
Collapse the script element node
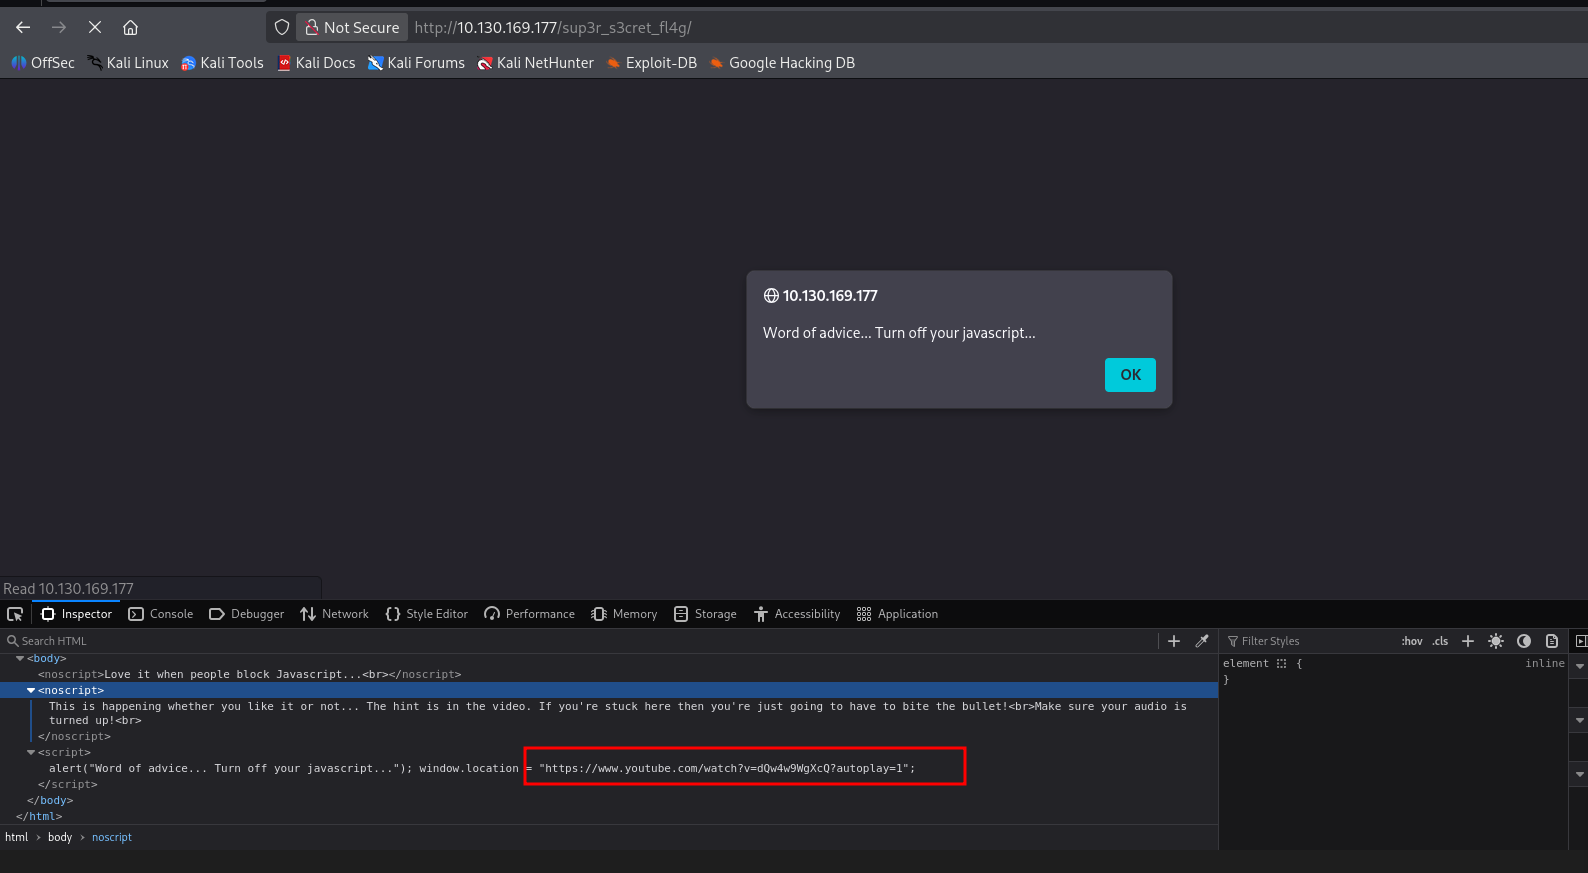coord(31,752)
